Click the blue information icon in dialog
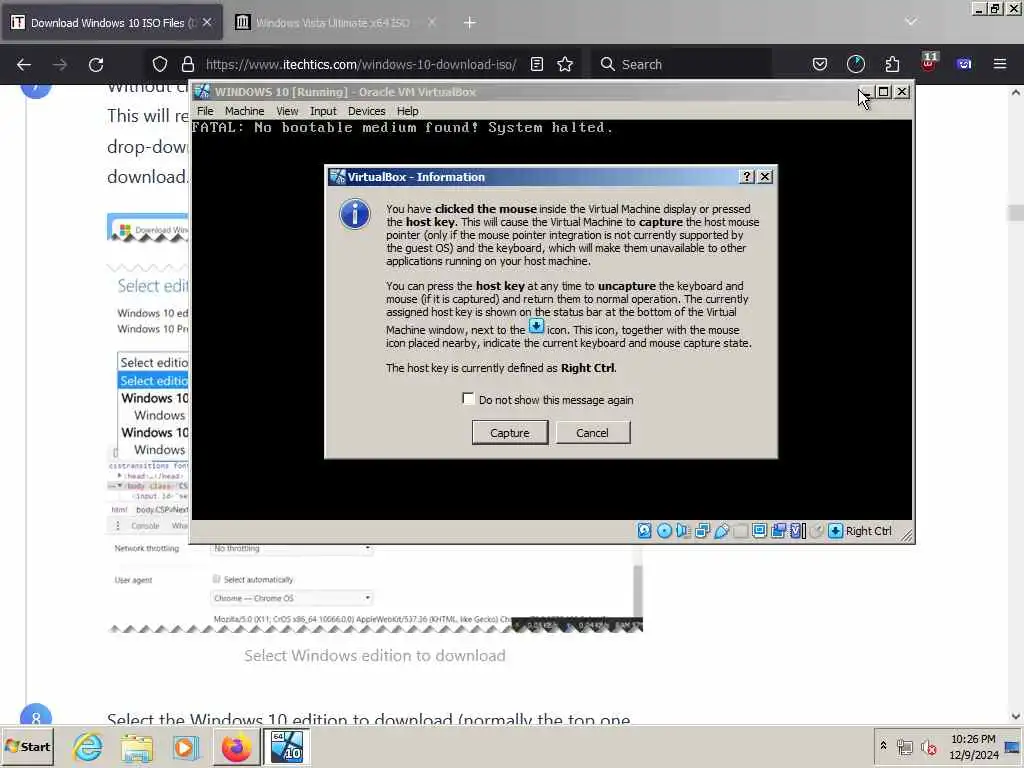 [x=355, y=214]
